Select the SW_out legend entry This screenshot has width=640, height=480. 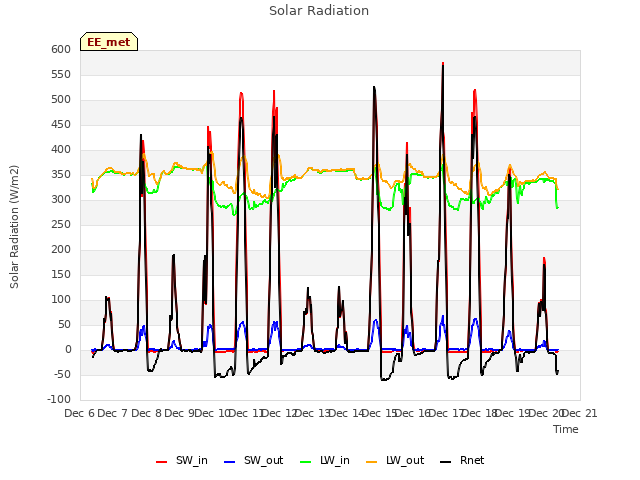(253, 460)
